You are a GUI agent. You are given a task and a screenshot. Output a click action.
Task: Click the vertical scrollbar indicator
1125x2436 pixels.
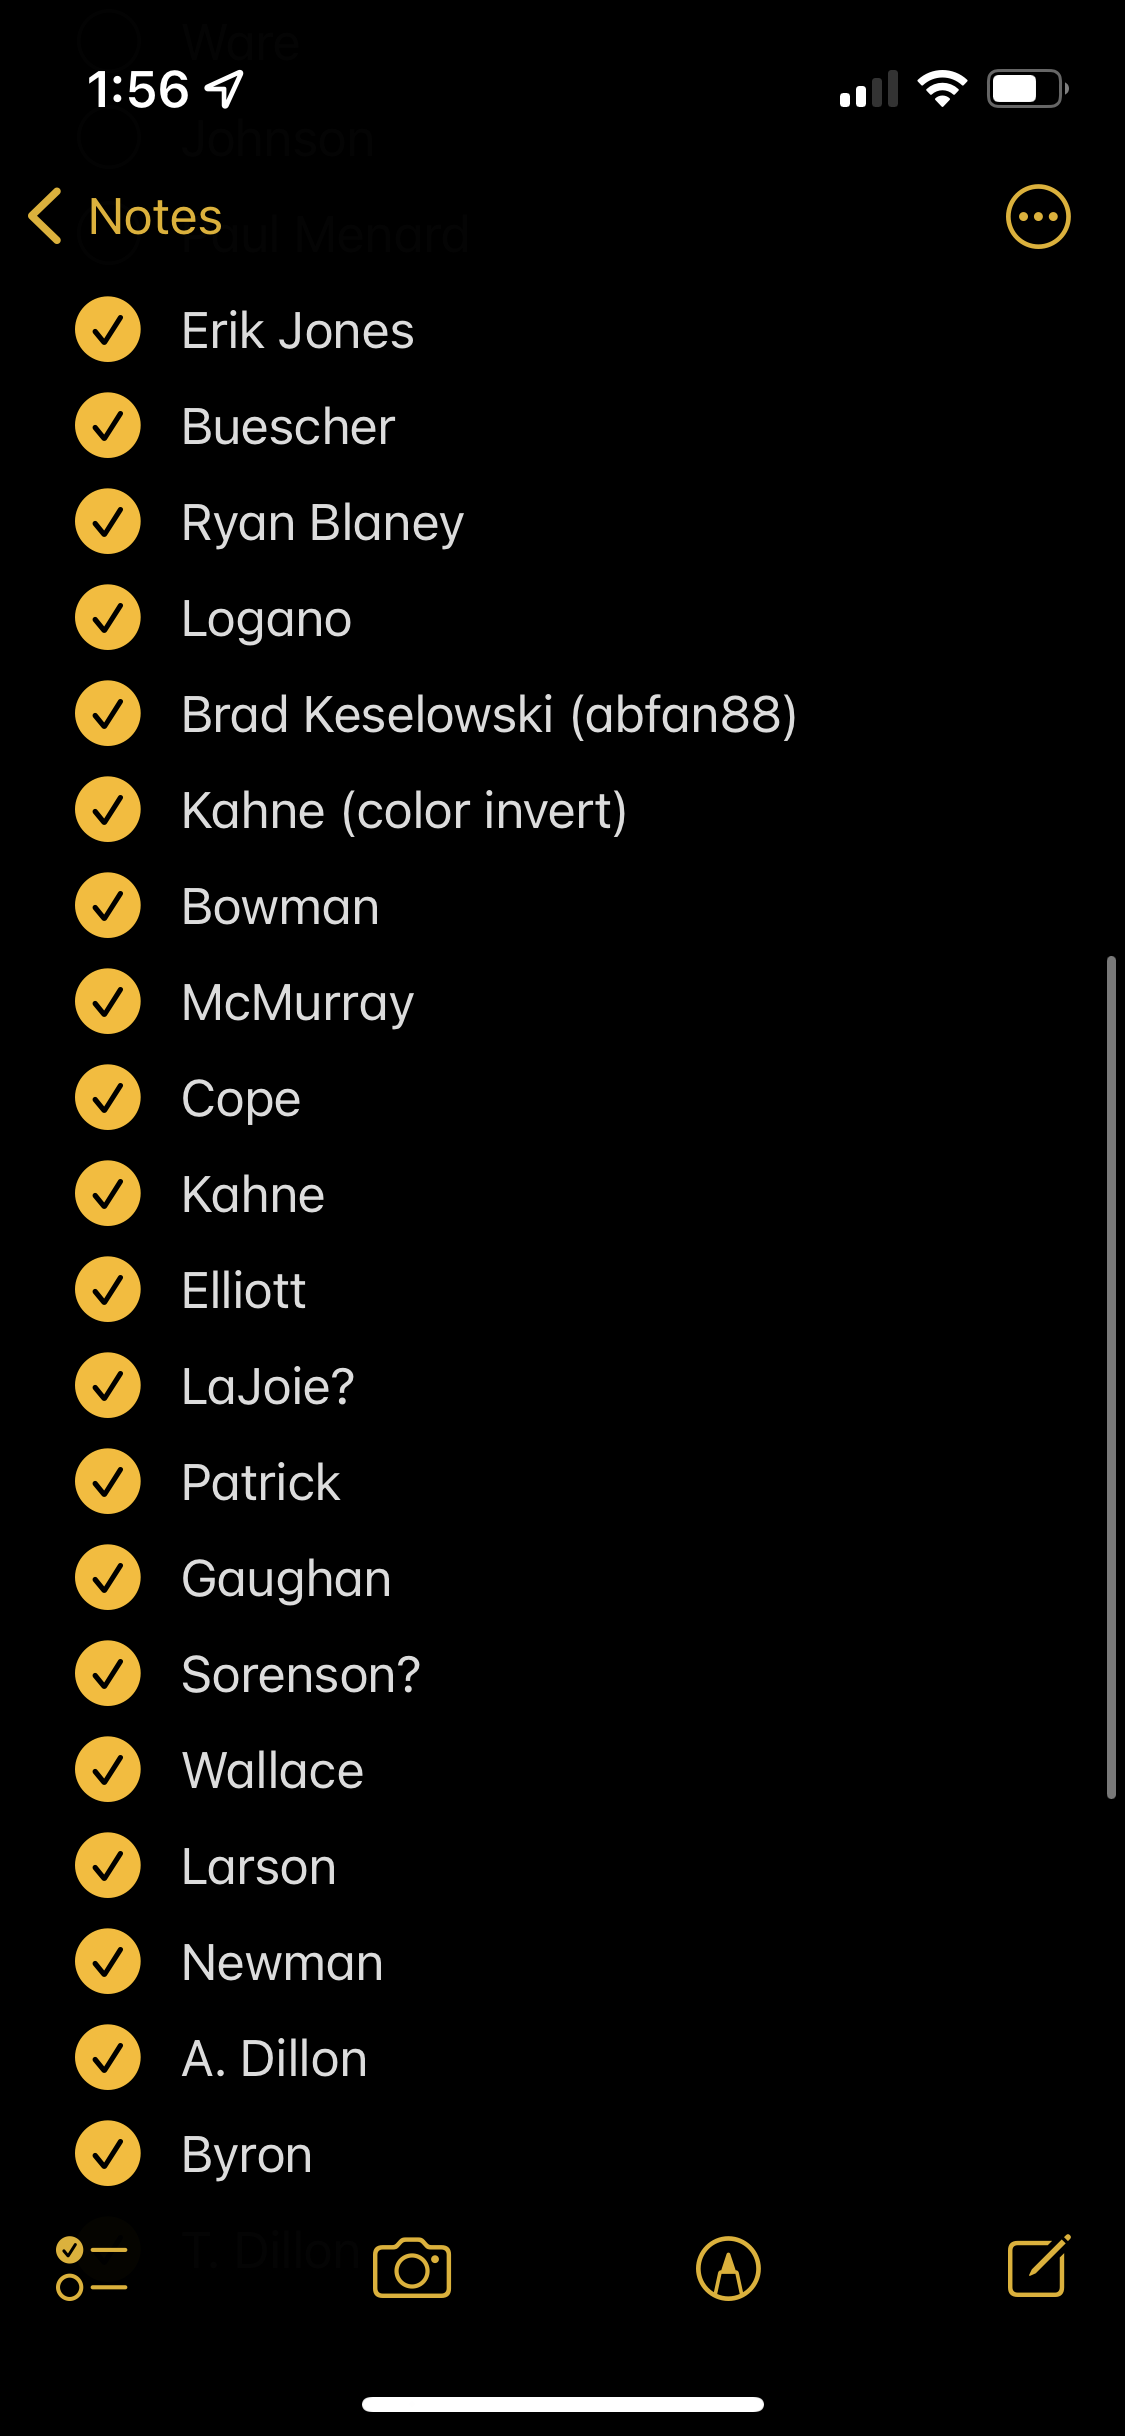coord(1111,1377)
